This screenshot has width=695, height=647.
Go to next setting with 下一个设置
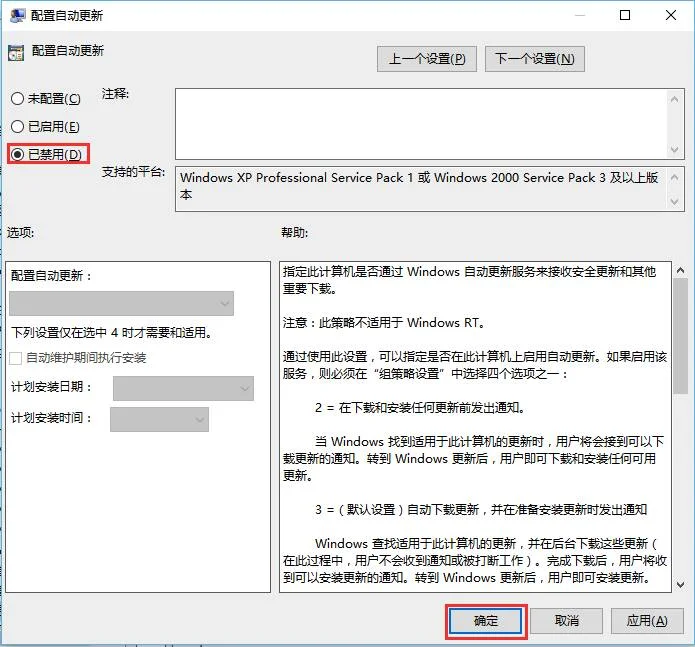tap(534, 59)
